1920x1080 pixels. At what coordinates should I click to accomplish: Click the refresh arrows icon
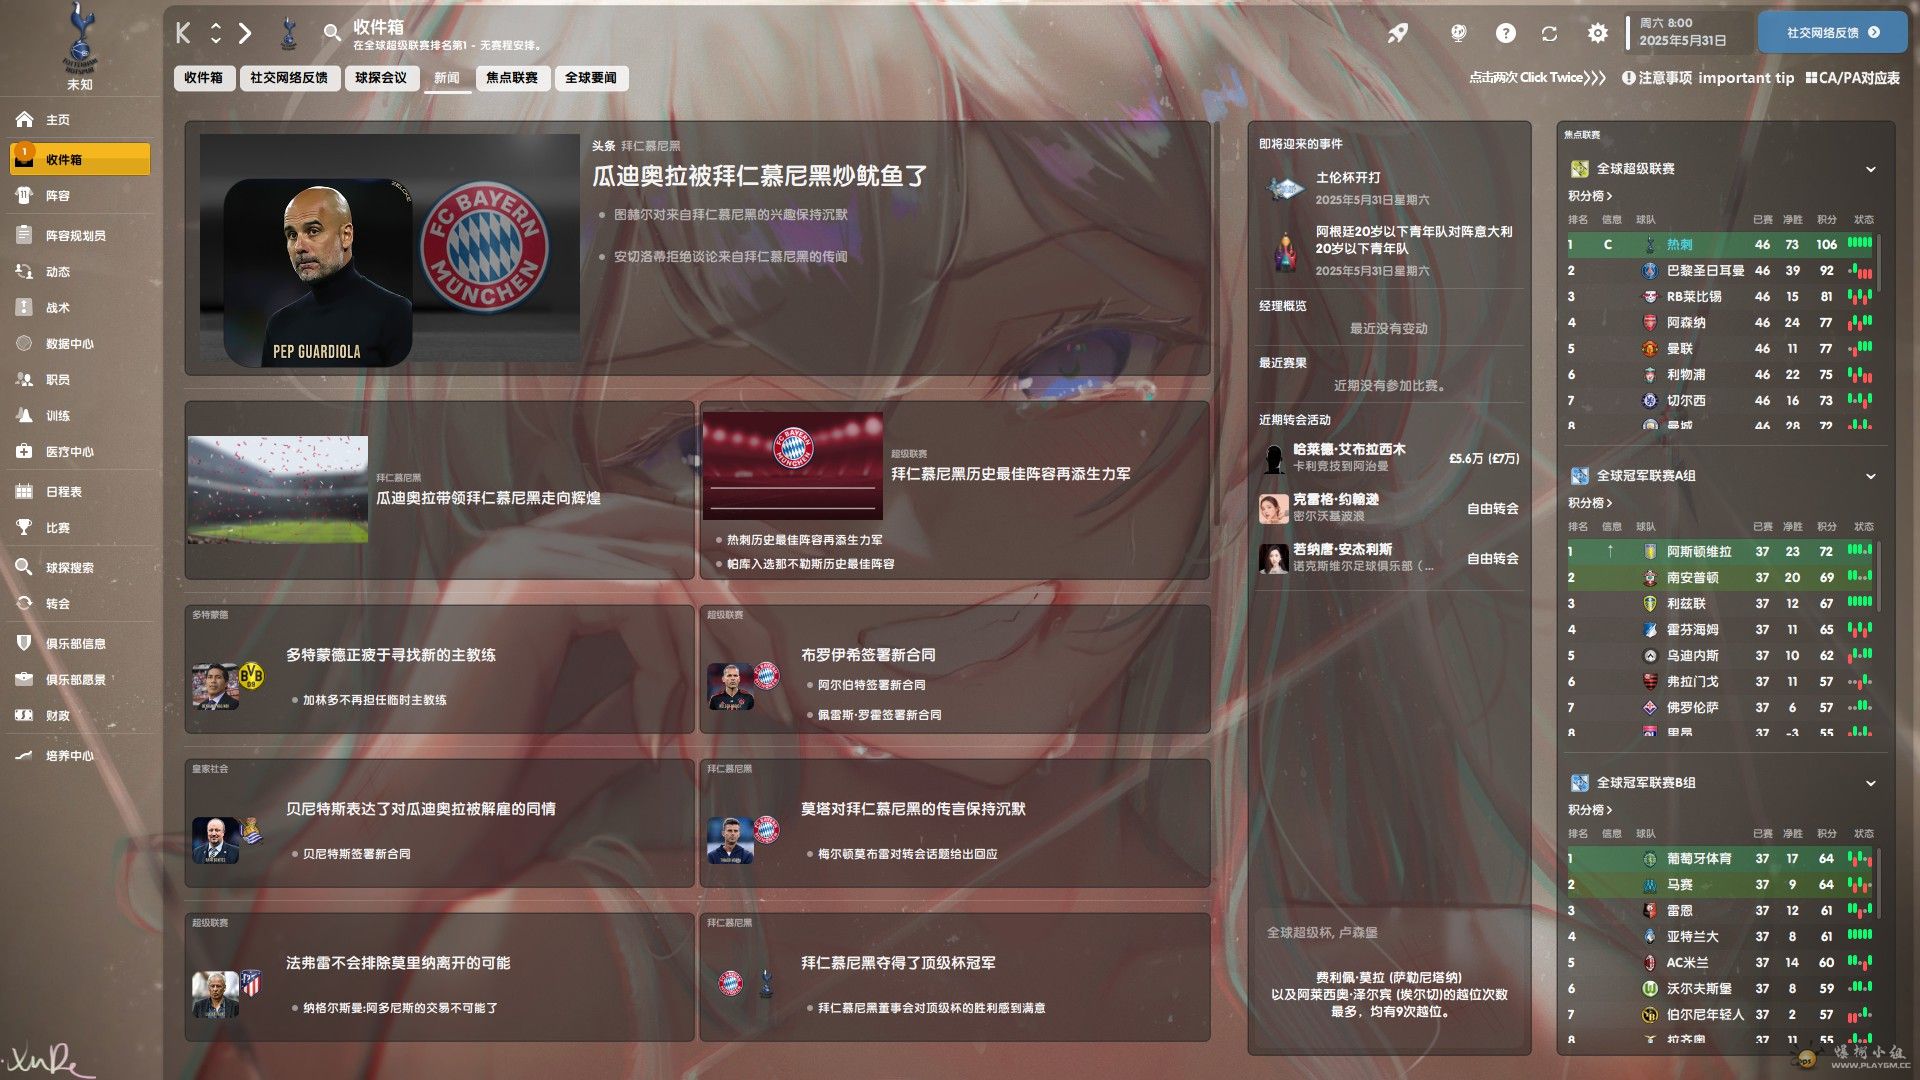[1549, 33]
